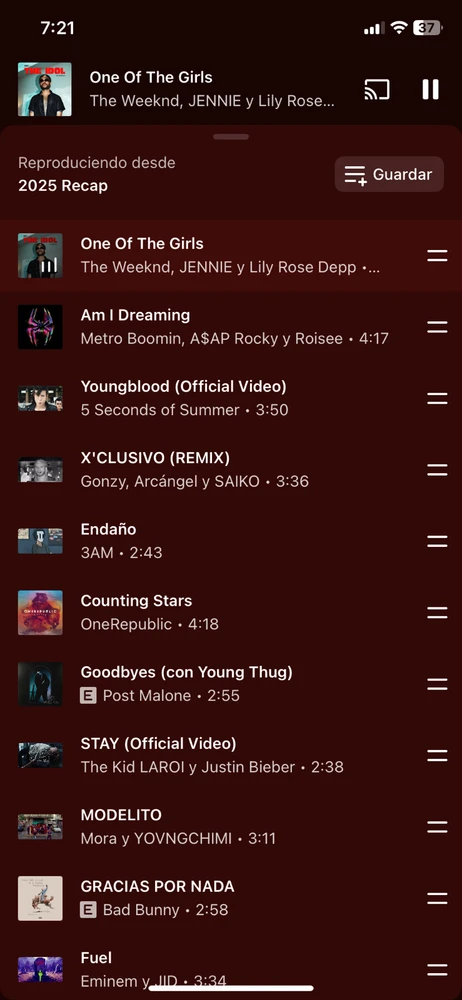Image resolution: width=462 pixels, height=1000 pixels.
Task: Open the 2025 Recap playlist link
Action: [x=63, y=186]
